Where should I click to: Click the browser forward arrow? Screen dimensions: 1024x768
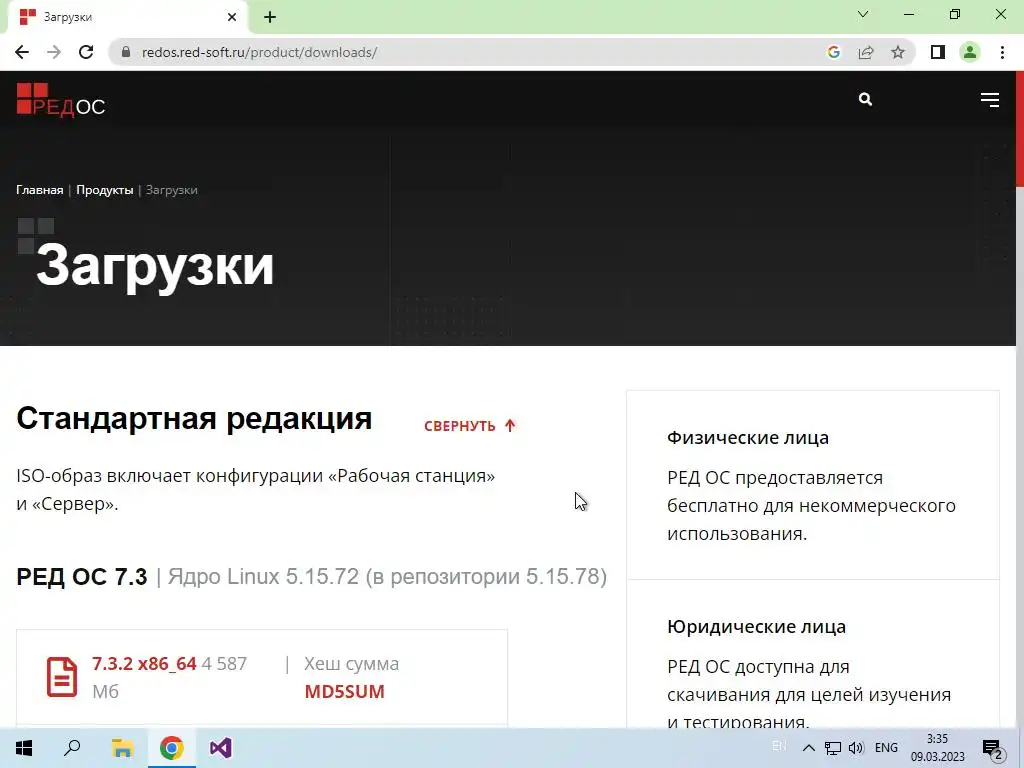[x=54, y=52]
